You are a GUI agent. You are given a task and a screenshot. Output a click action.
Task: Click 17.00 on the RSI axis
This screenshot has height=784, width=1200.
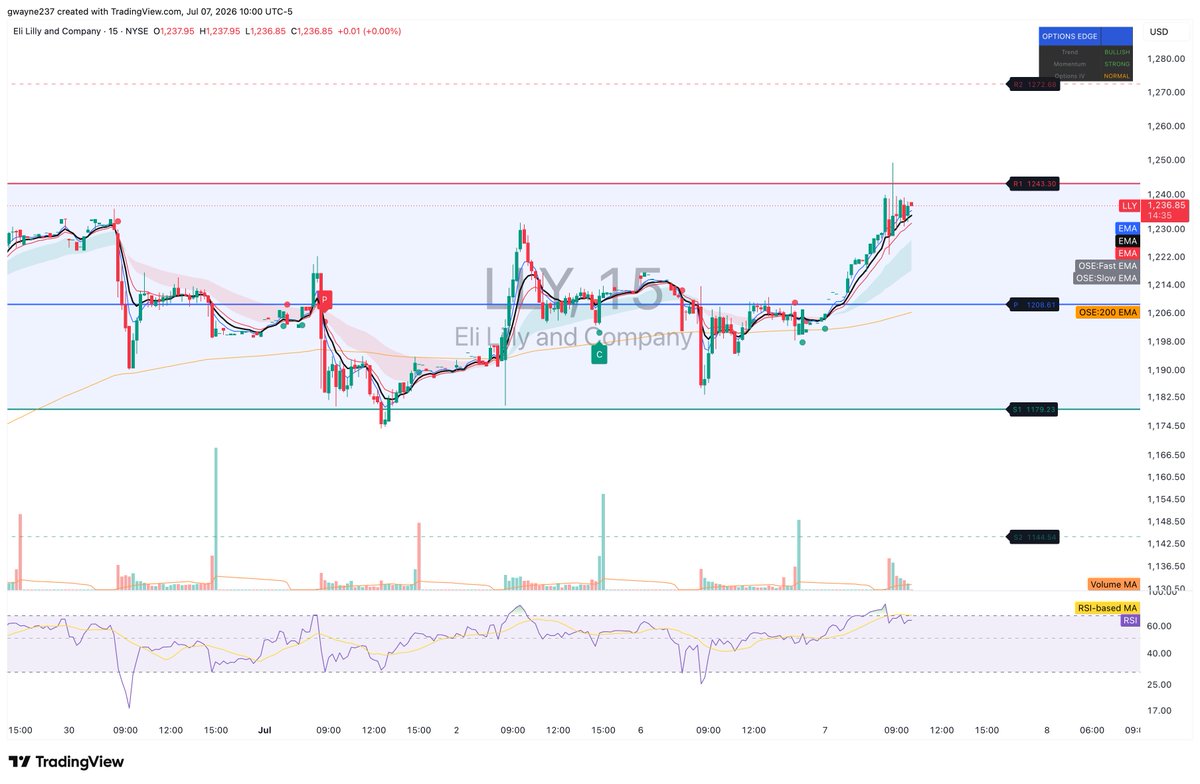point(1160,711)
